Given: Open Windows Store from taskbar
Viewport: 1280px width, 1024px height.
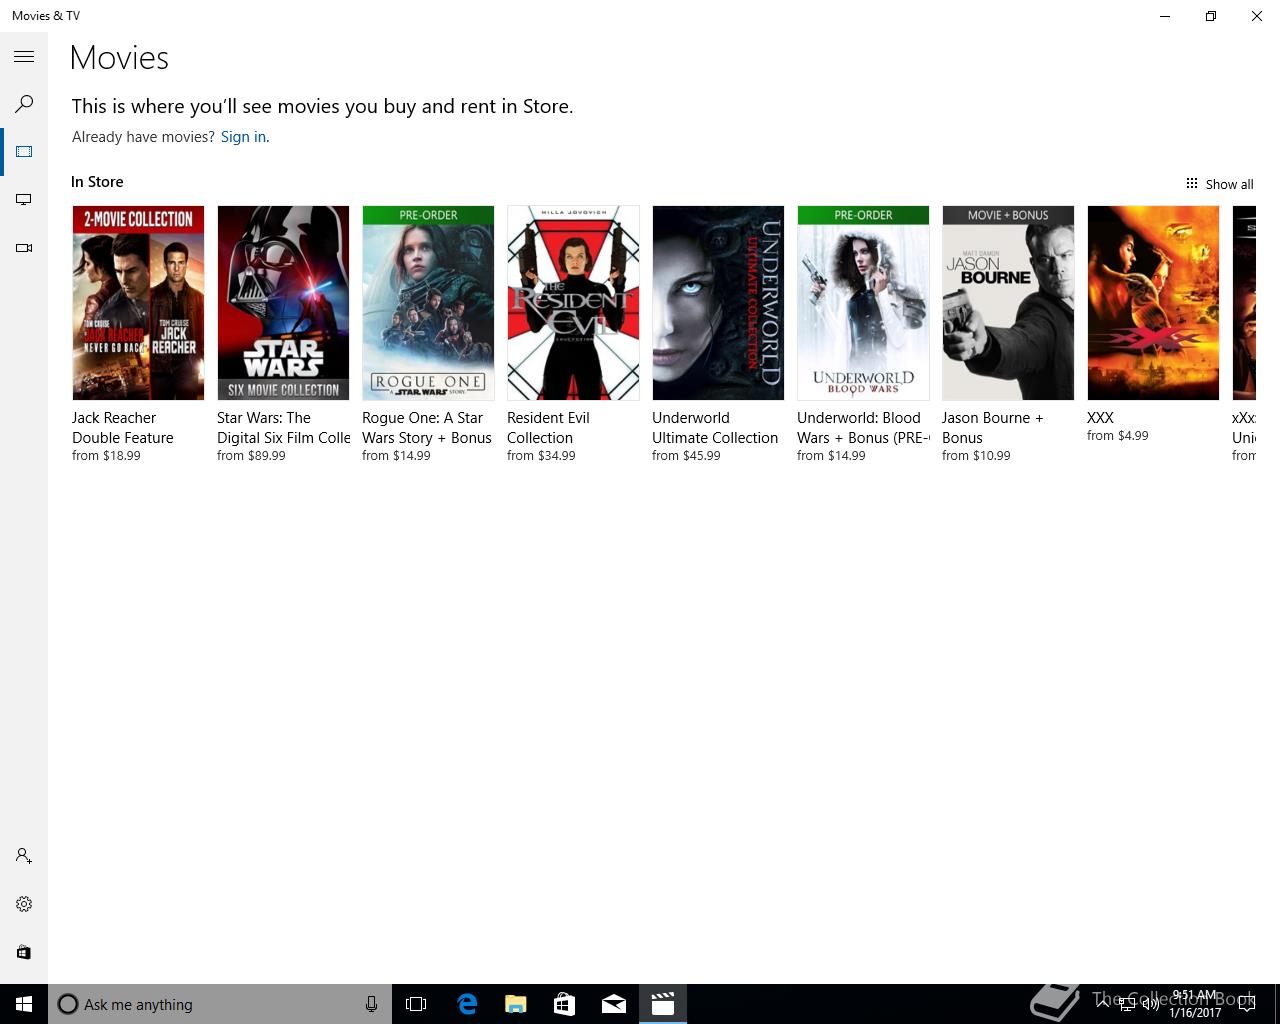Looking at the screenshot, I should 565,1004.
